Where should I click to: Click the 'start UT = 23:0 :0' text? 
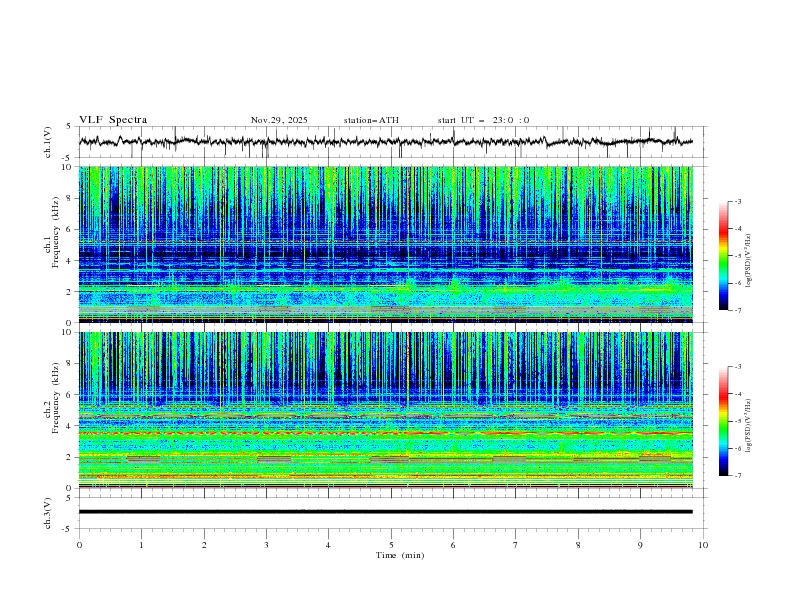click(483, 120)
